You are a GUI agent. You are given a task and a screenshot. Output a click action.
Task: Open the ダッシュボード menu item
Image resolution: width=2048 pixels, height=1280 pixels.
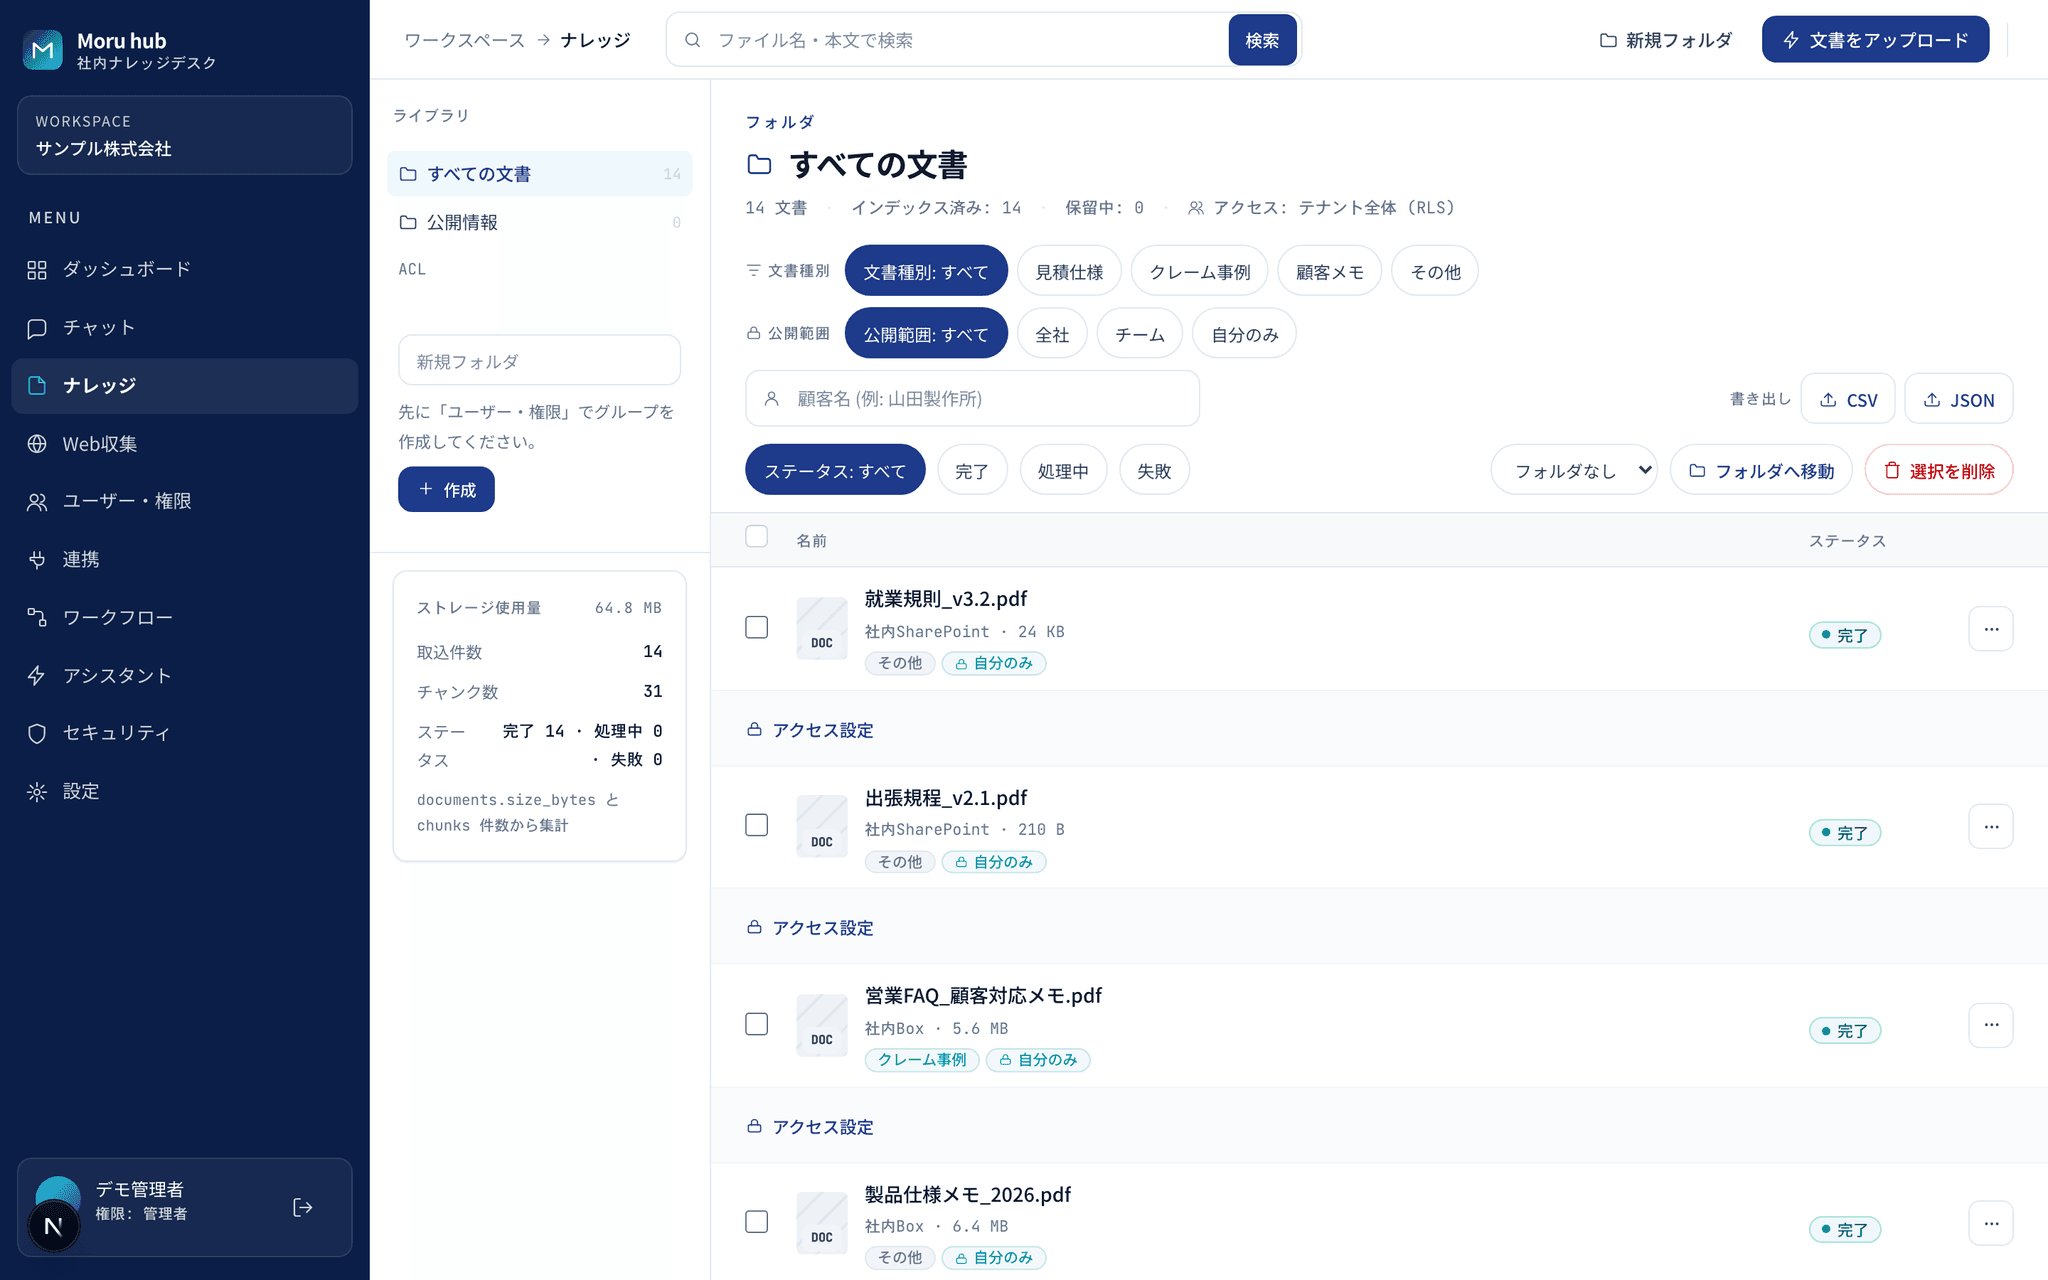tap(185, 269)
